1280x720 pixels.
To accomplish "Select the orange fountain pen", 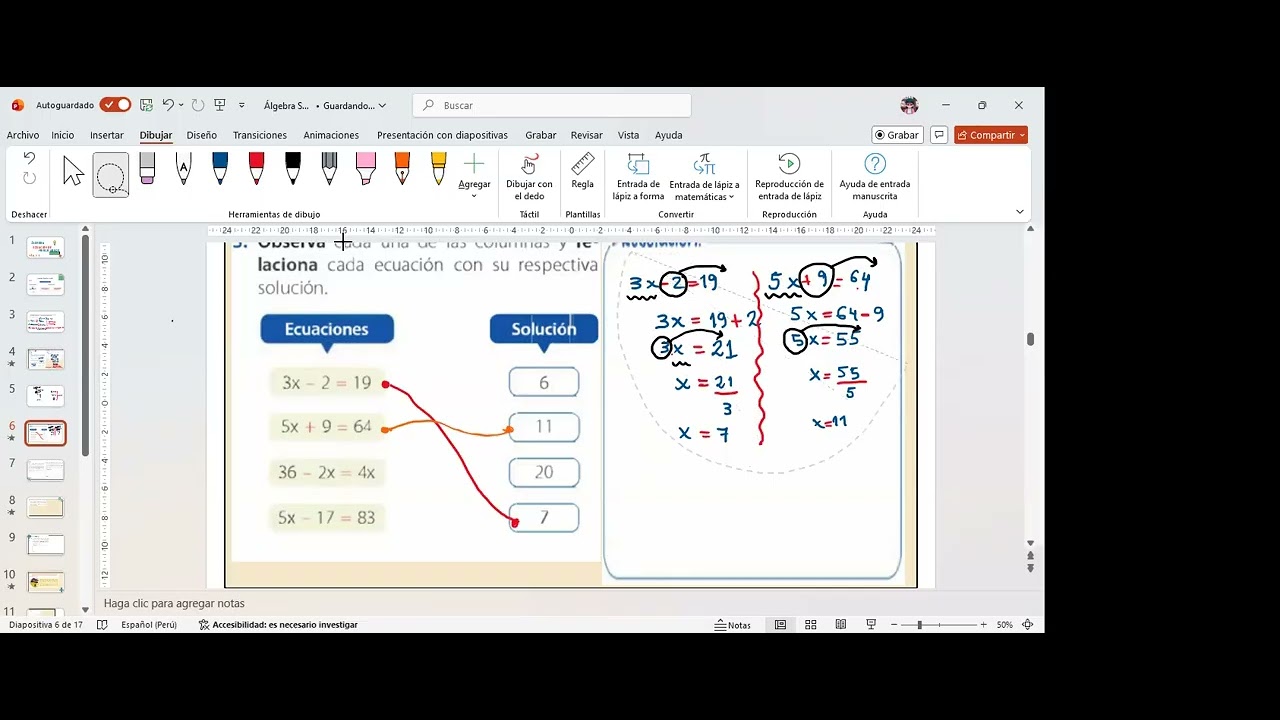I will tap(402, 168).
